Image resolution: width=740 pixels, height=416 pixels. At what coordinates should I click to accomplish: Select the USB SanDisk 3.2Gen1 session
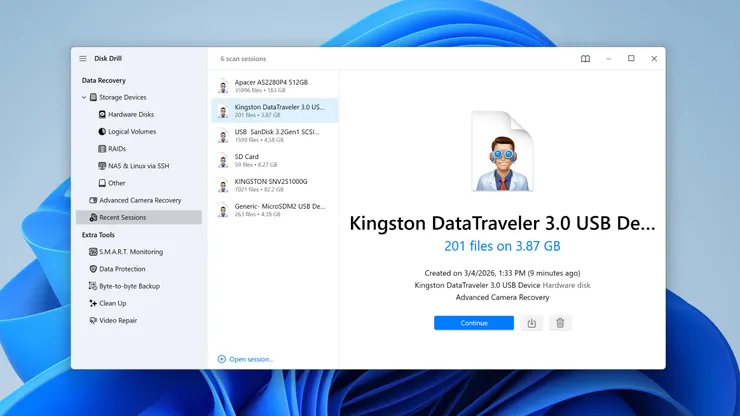[x=275, y=136]
